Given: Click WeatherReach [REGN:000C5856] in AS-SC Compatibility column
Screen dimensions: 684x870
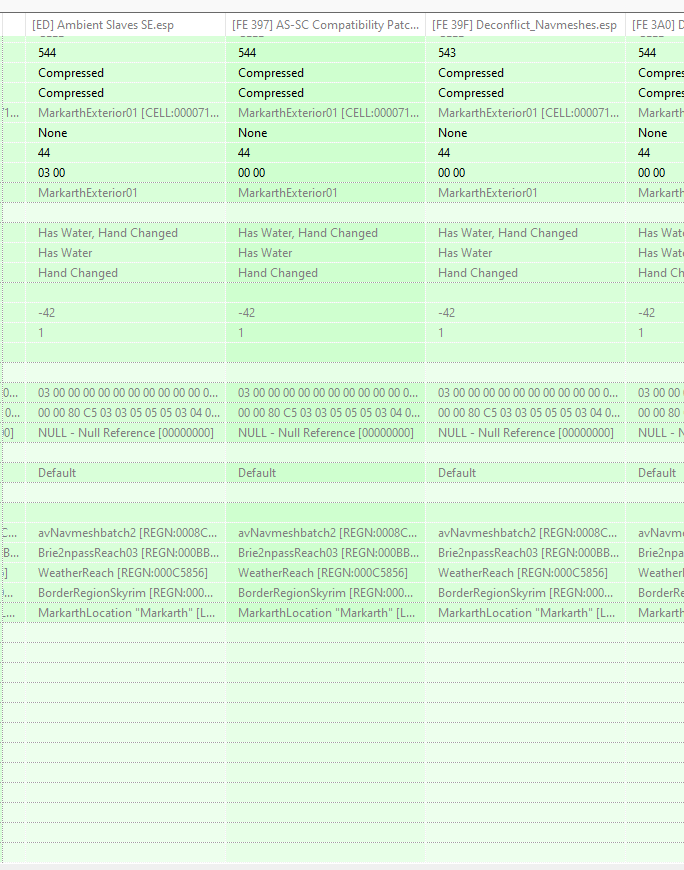Looking at the screenshot, I should pyautogui.click(x=323, y=573).
